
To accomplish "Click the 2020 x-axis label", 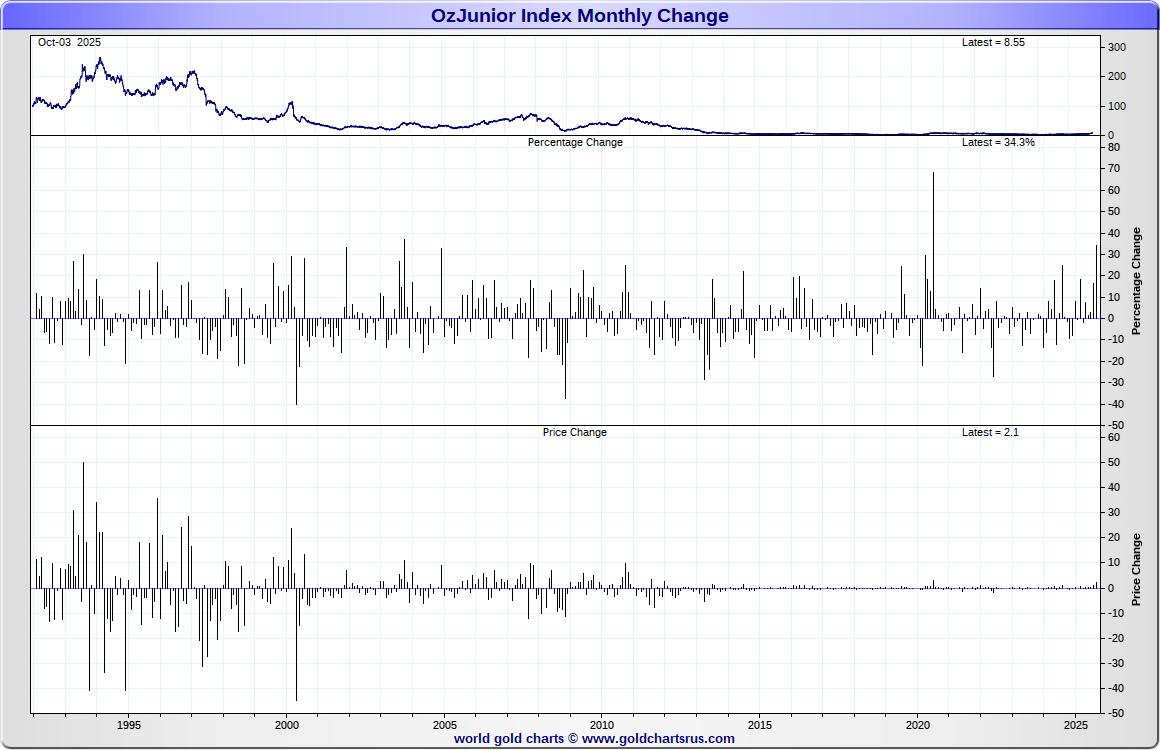I will [918, 725].
